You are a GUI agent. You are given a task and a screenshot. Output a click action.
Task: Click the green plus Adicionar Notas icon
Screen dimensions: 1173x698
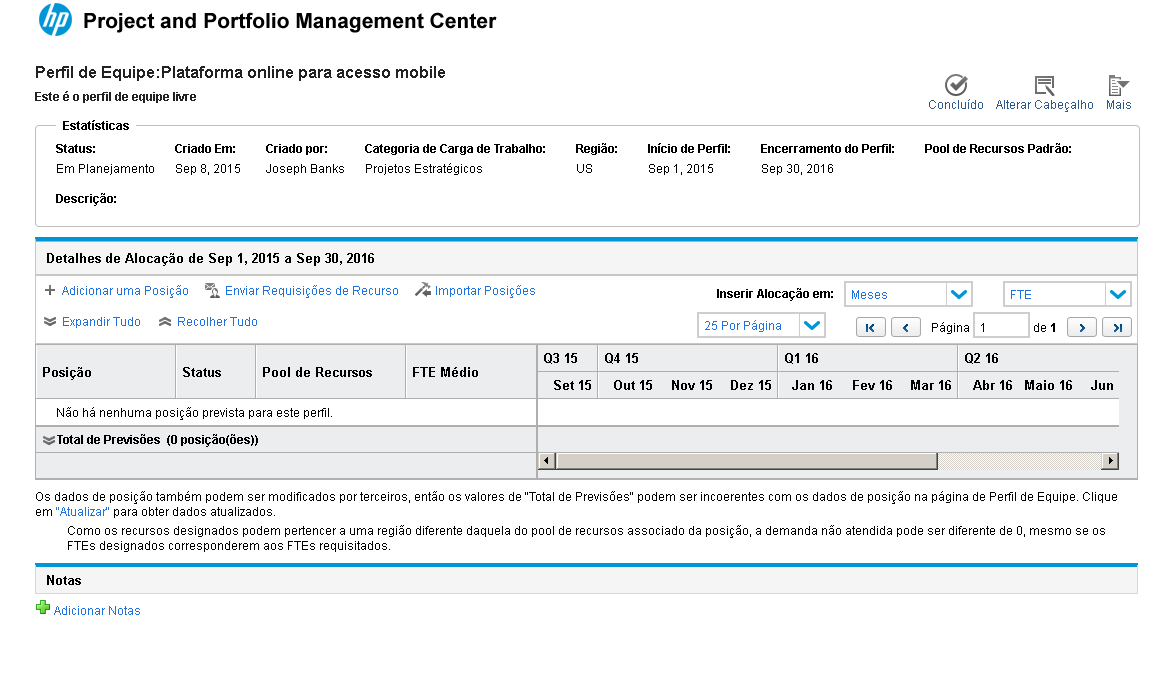point(43,608)
